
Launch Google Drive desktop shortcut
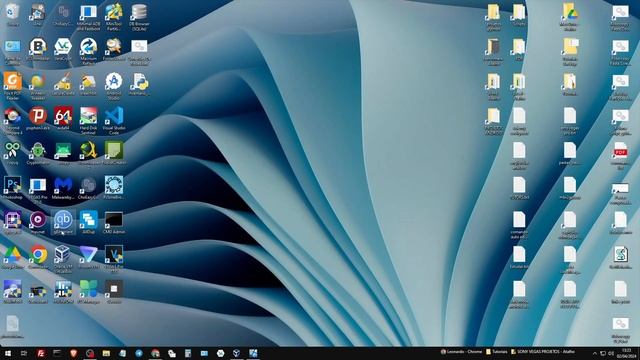point(12,258)
